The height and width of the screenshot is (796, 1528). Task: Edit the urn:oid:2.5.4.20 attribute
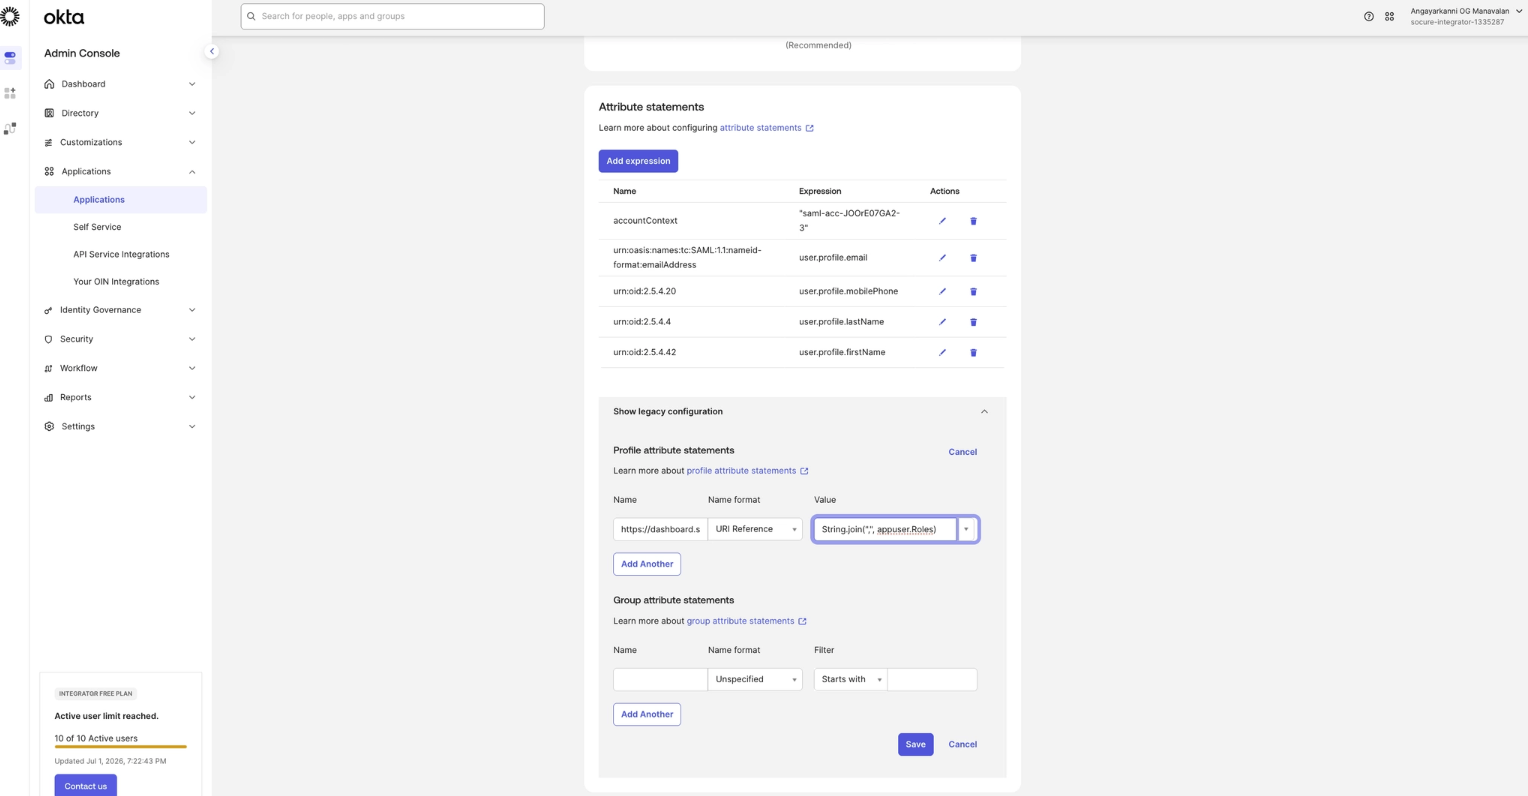pos(942,292)
